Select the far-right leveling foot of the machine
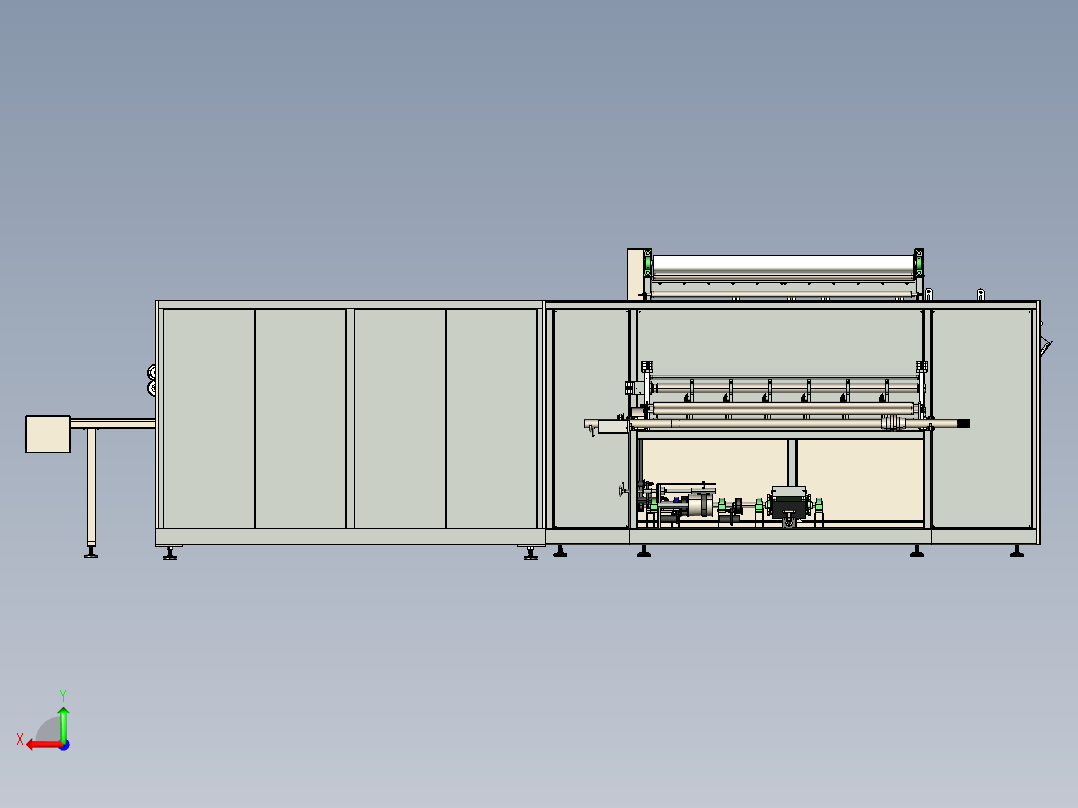1078x808 pixels. click(x=1017, y=551)
